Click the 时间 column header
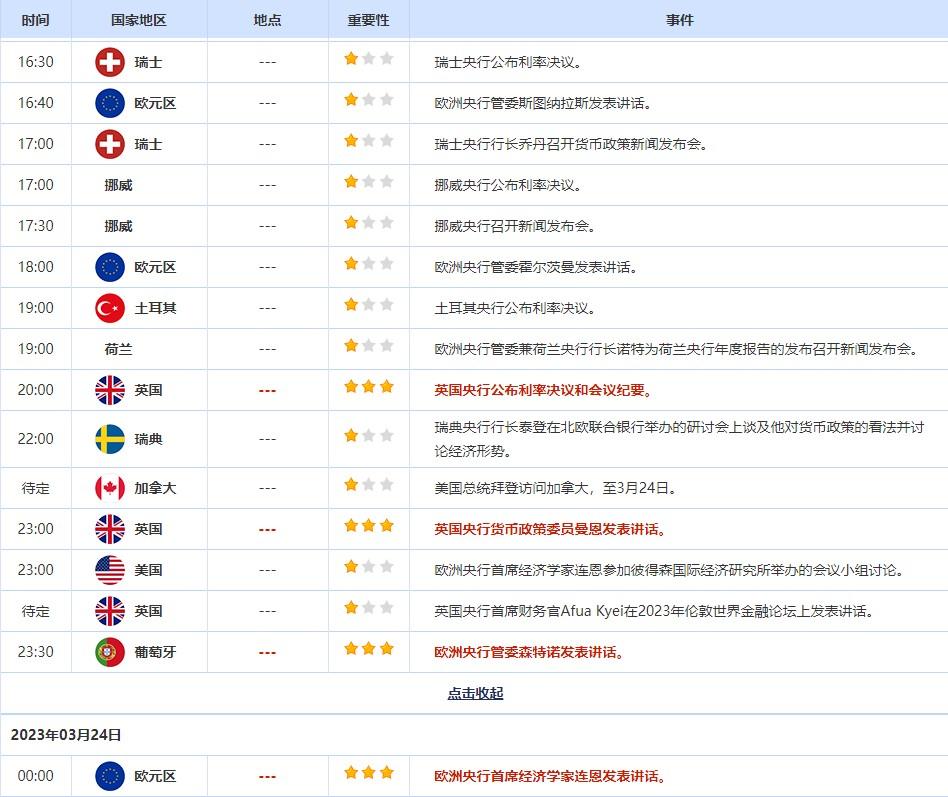948x797 pixels. point(36,20)
